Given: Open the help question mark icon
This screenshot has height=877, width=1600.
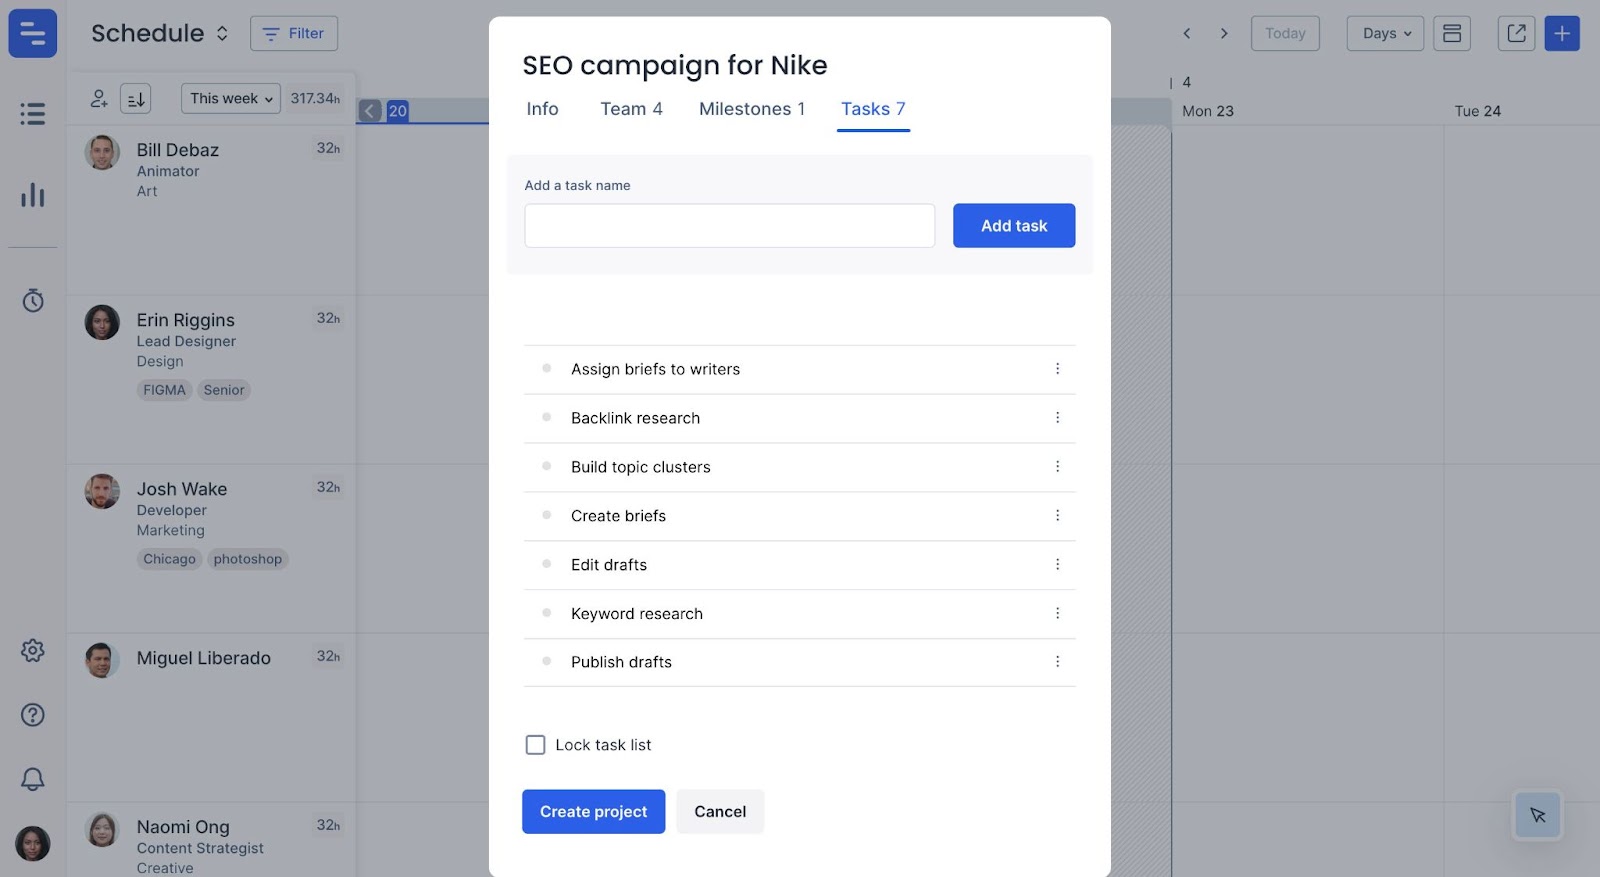Looking at the screenshot, I should (33, 715).
